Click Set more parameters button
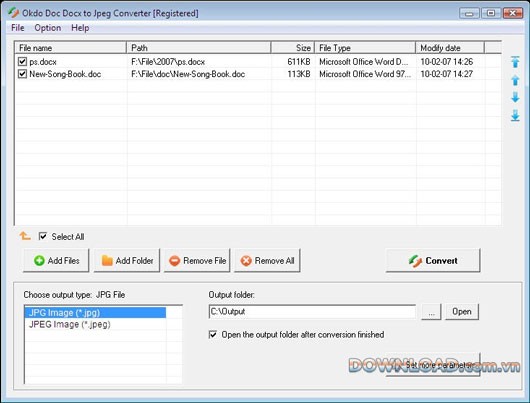This screenshot has height=403, width=530. (433, 365)
